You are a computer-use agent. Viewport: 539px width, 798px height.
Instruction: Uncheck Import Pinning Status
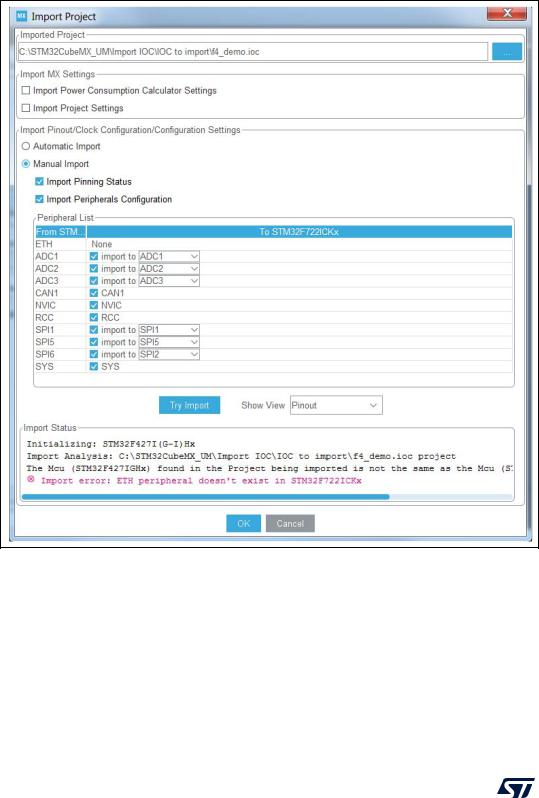(39, 182)
